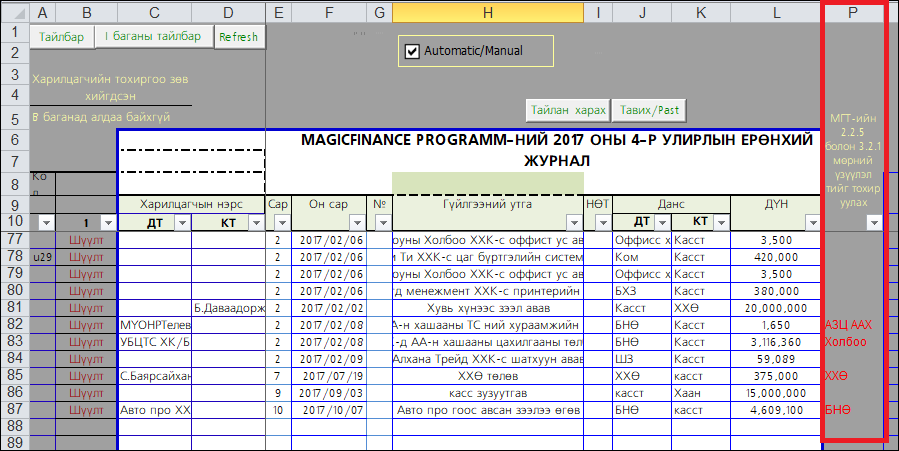Image resolution: width=899 pixels, height=451 pixels.
Task: Click the cell containing 20,000,000
Action: click(776, 307)
